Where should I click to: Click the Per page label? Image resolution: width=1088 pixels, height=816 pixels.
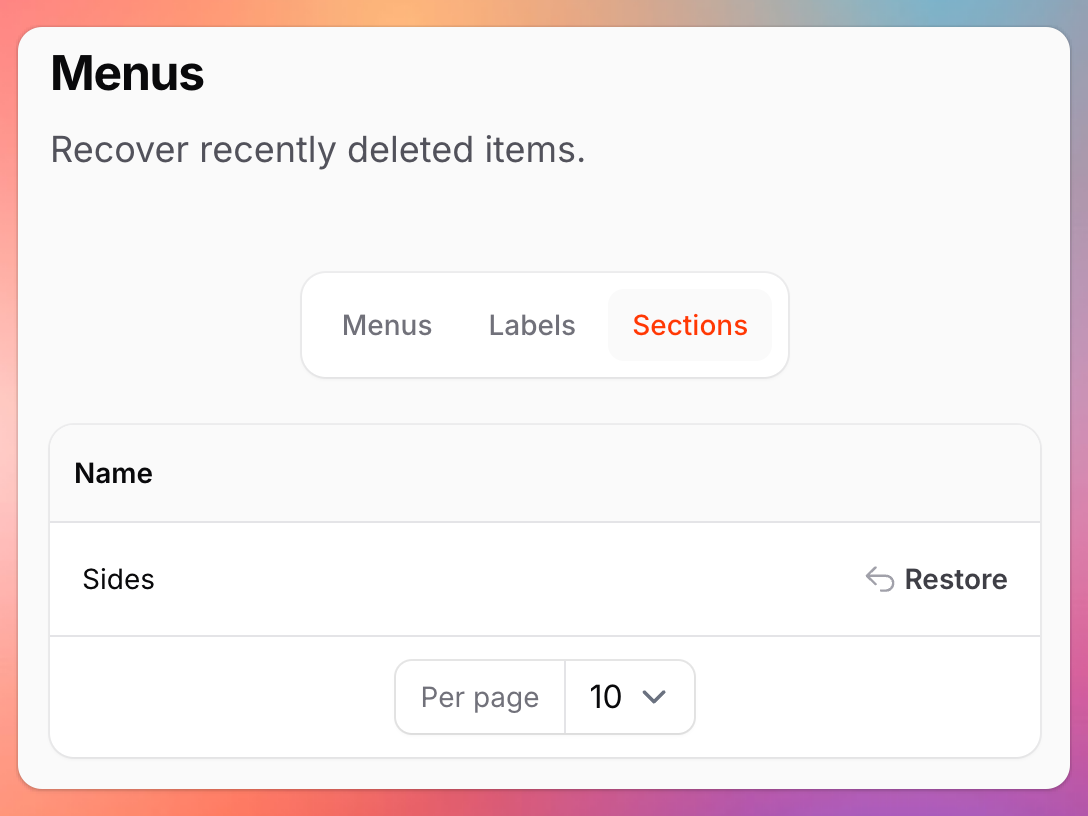(480, 697)
